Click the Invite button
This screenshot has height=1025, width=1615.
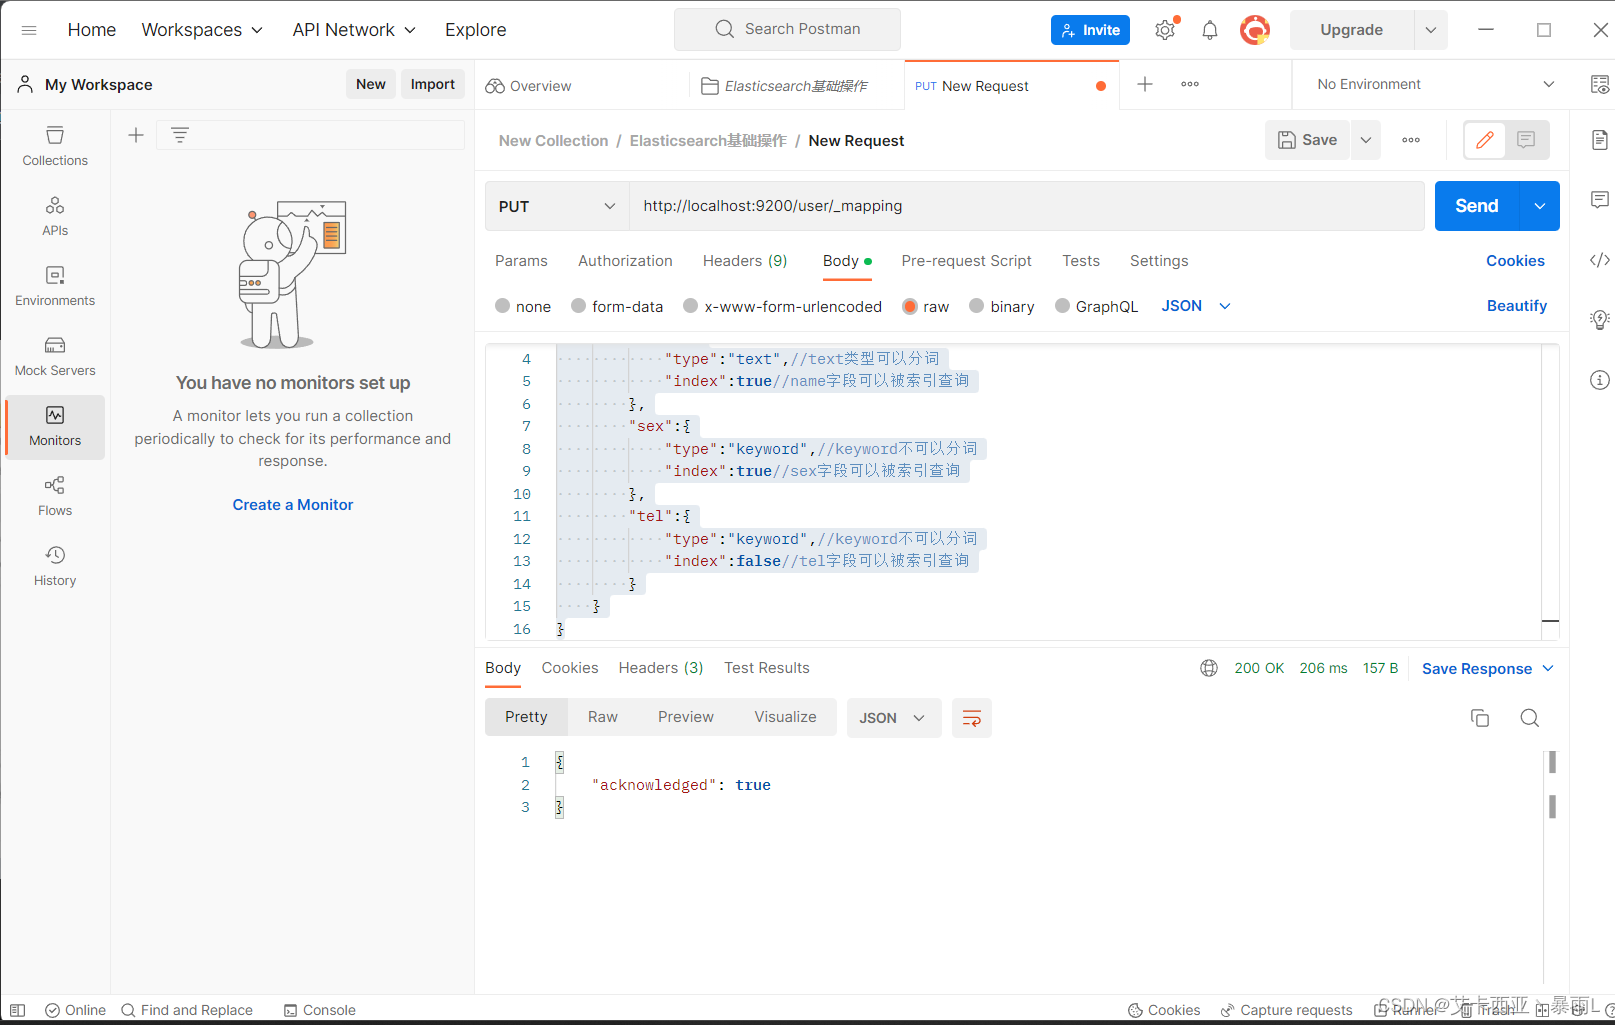click(1091, 30)
